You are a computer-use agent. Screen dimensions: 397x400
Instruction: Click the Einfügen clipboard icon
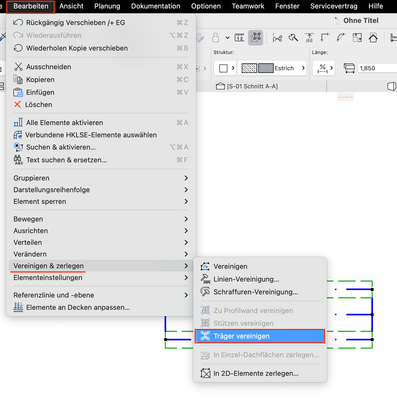click(18, 92)
